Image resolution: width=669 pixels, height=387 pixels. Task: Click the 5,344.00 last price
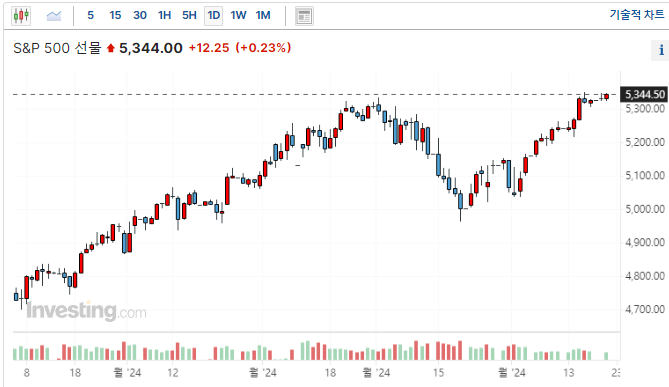pos(151,48)
